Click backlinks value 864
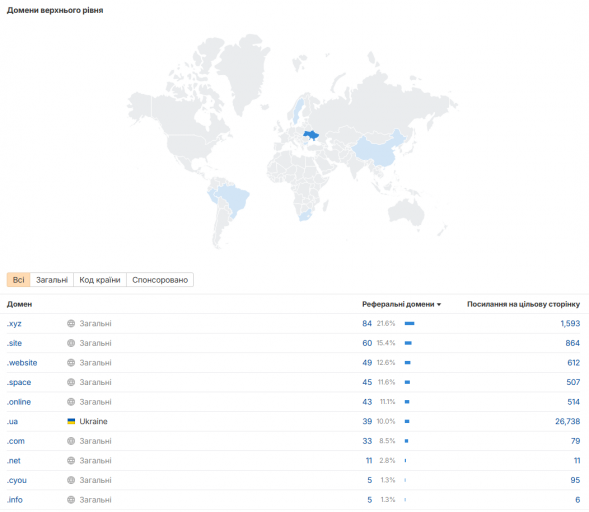 (x=572, y=343)
